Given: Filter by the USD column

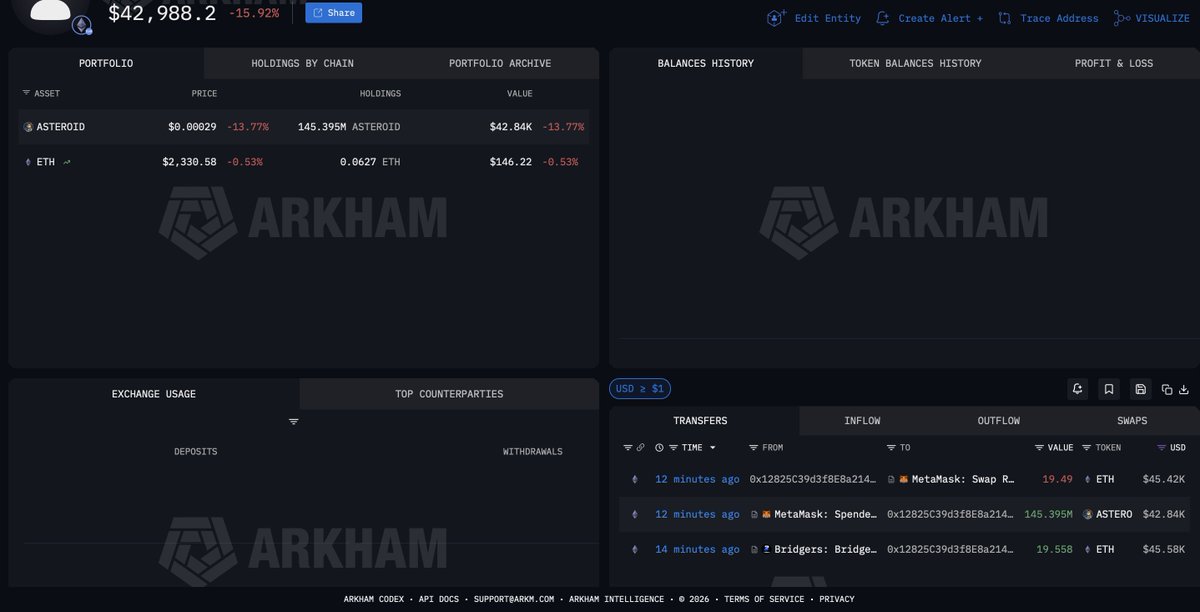Looking at the screenshot, I should tap(1162, 448).
